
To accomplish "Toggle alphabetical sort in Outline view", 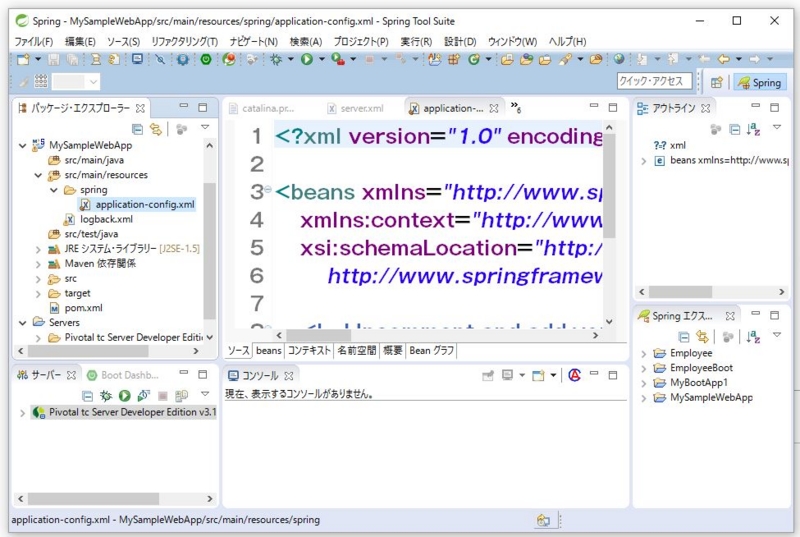I will pos(753,130).
